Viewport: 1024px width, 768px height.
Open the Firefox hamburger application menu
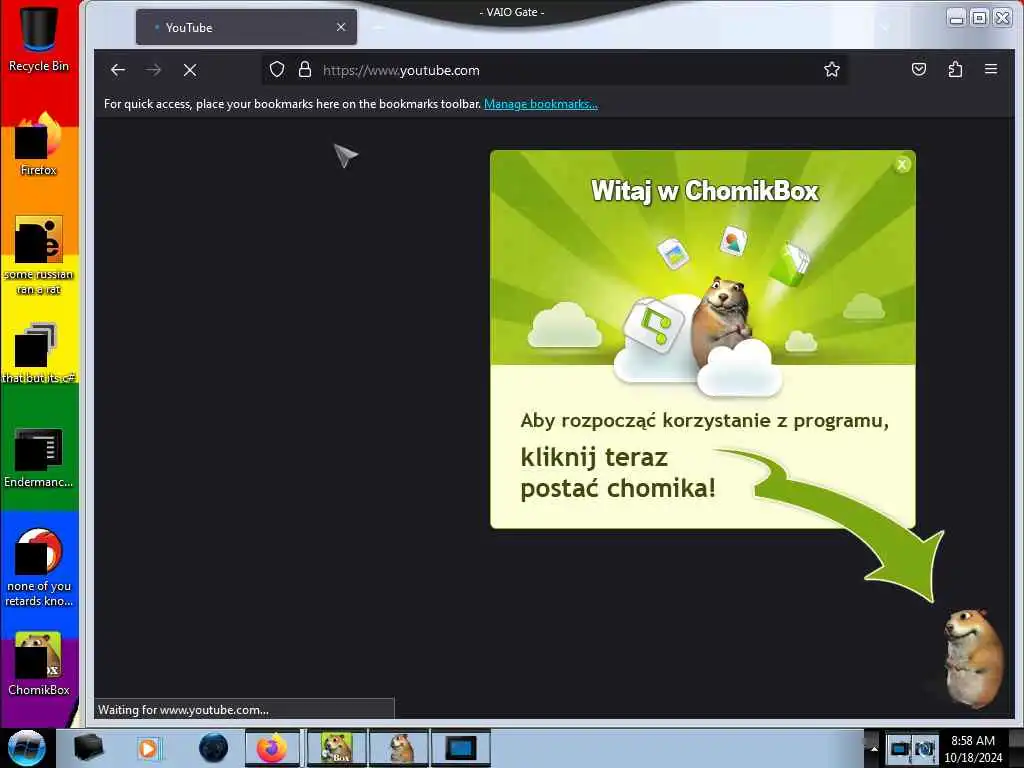991,69
